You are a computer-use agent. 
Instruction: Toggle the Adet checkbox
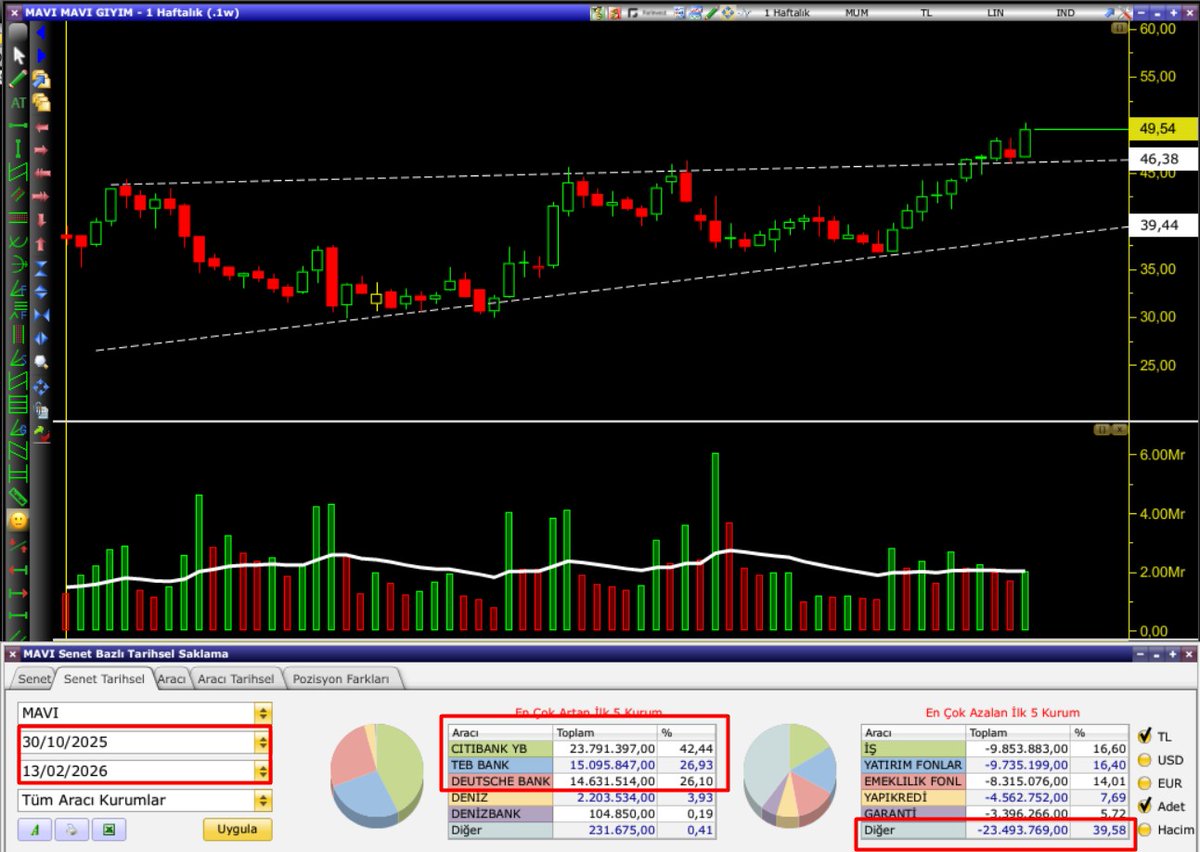(x=1143, y=806)
